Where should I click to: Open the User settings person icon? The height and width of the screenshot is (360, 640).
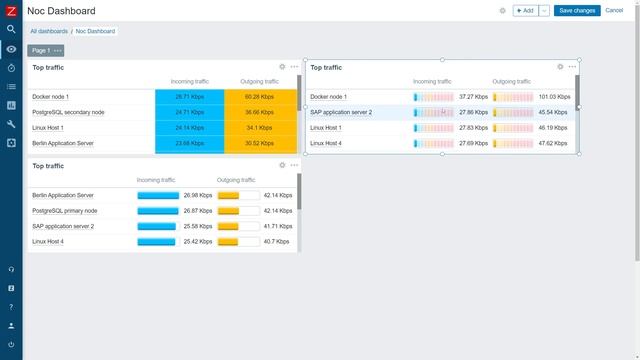pos(11,326)
